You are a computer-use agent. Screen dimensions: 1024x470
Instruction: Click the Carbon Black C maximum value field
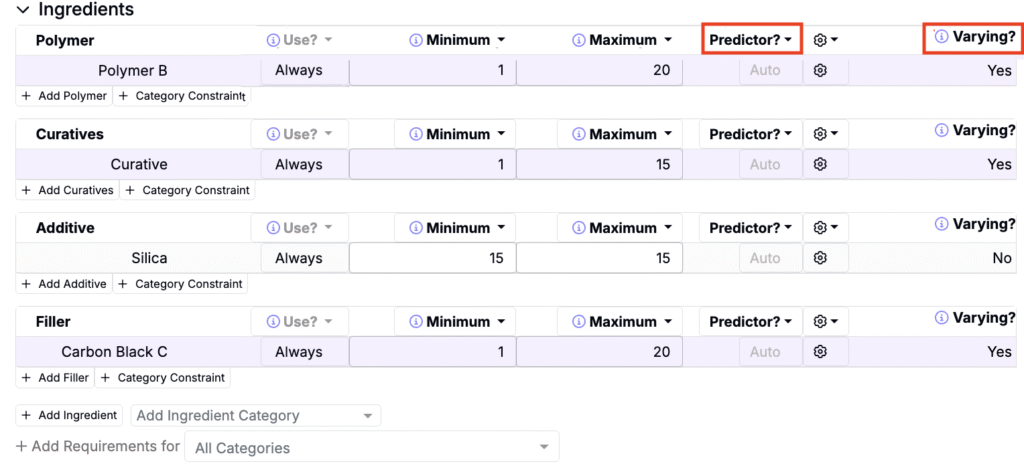pos(600,352)
